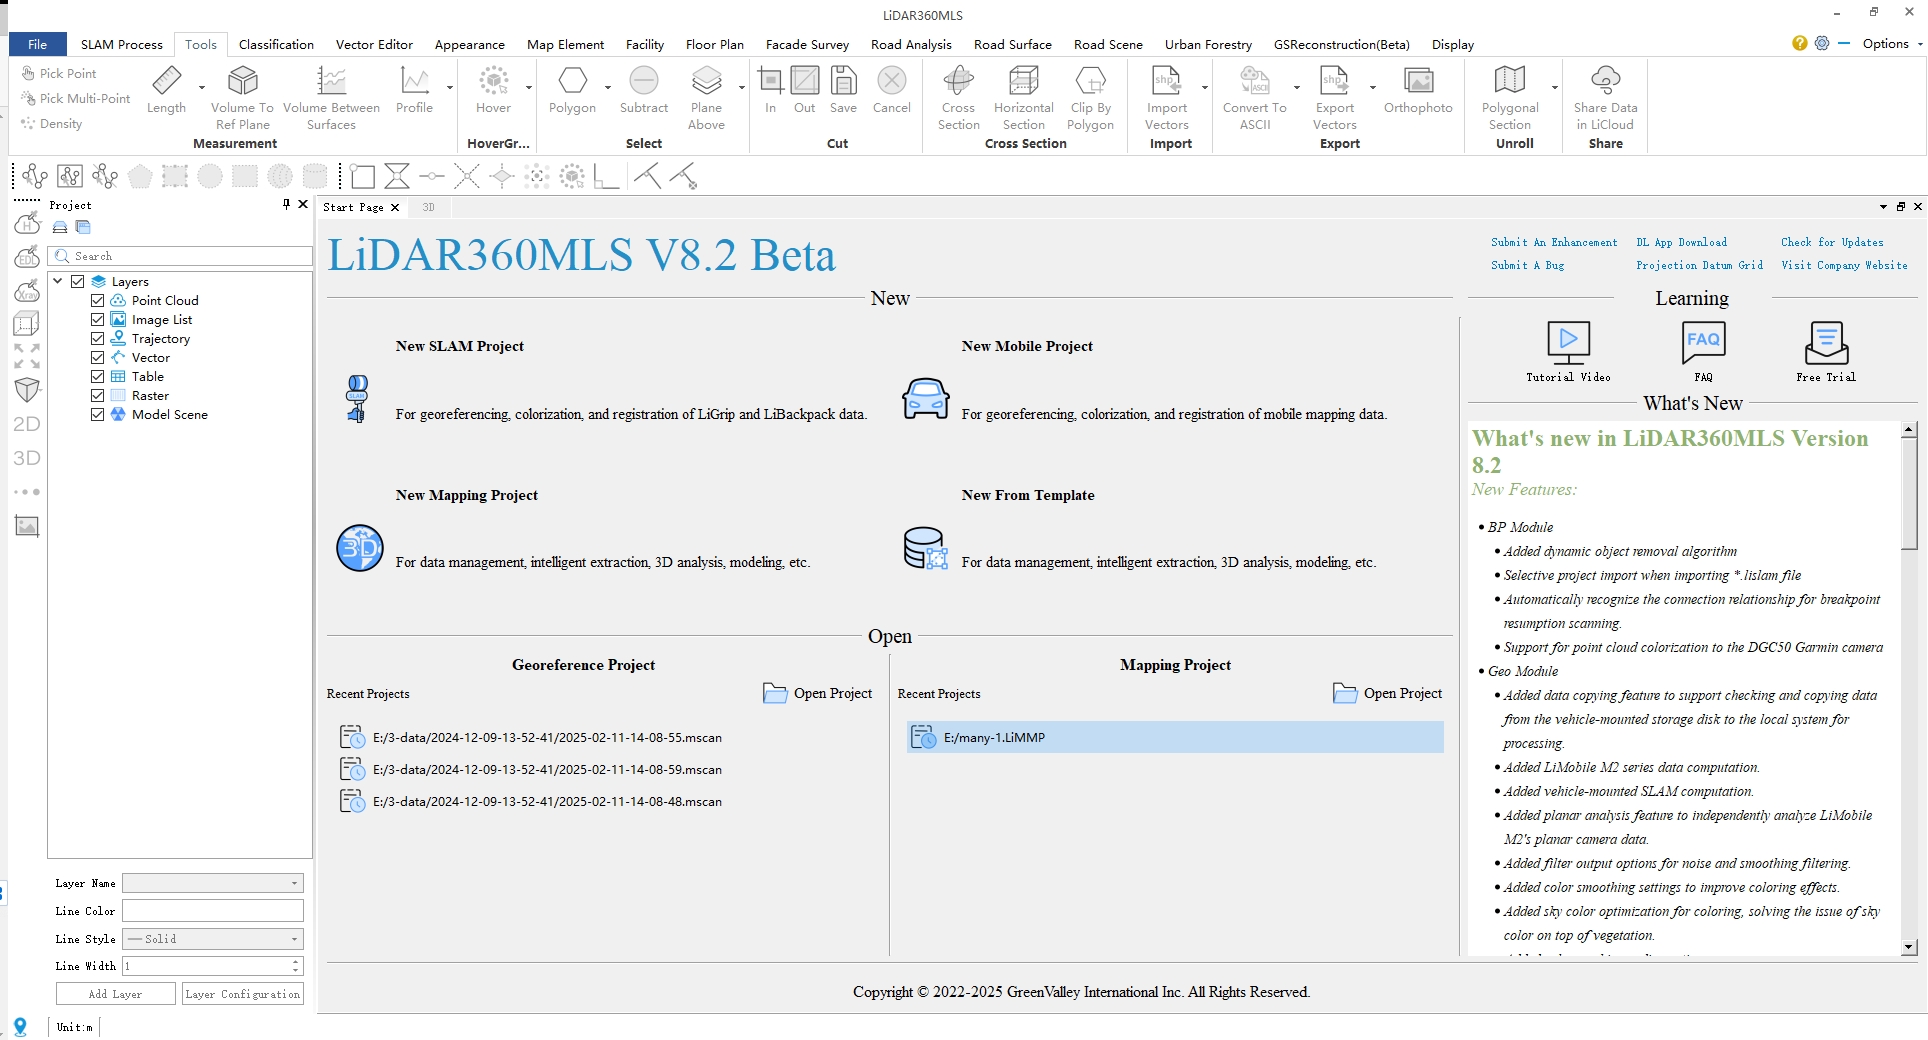Switch to the Vector Editor tab
This screenshot has width=1928, height=1040.
(374, 44)
